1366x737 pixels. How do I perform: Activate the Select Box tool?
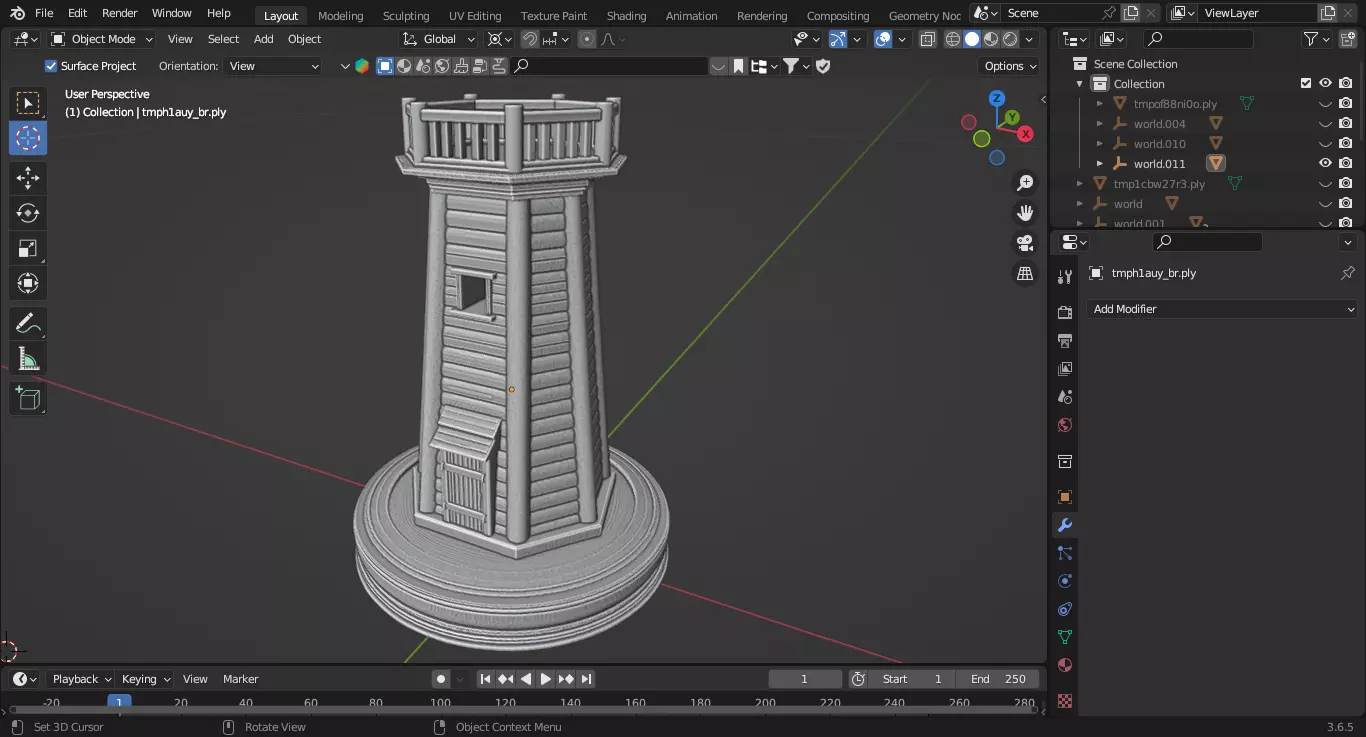(28, 103)
